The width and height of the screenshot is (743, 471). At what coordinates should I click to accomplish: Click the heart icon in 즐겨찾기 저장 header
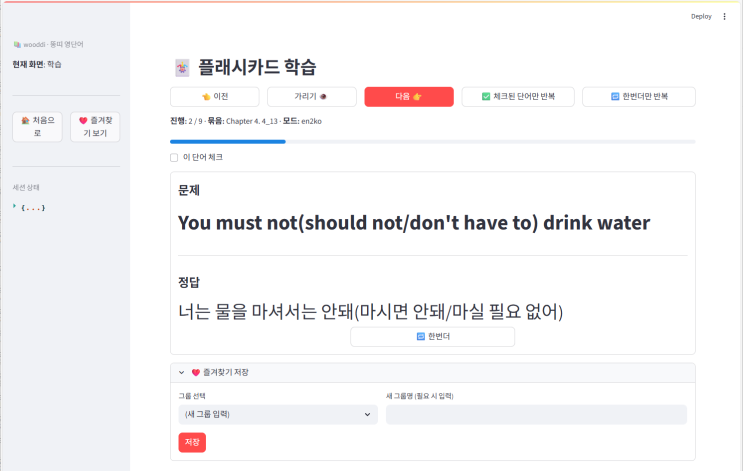click(x=195, y=372)
